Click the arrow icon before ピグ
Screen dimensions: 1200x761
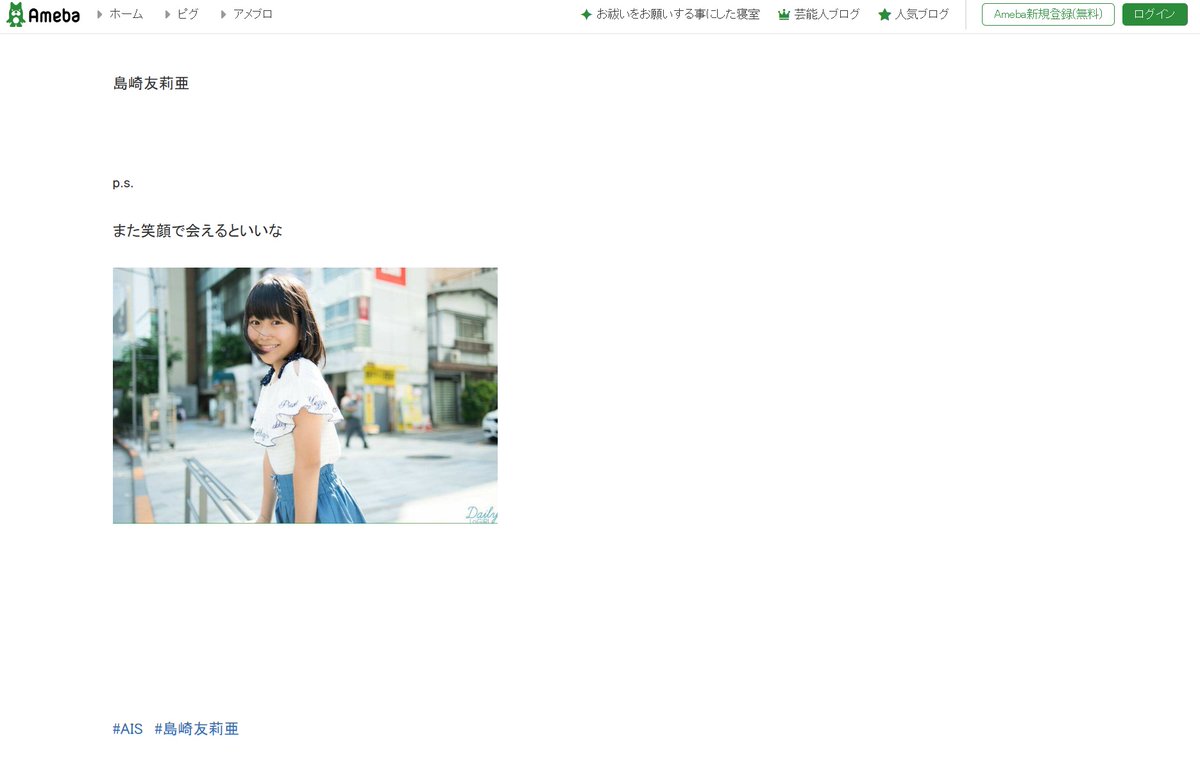[168, 14]
